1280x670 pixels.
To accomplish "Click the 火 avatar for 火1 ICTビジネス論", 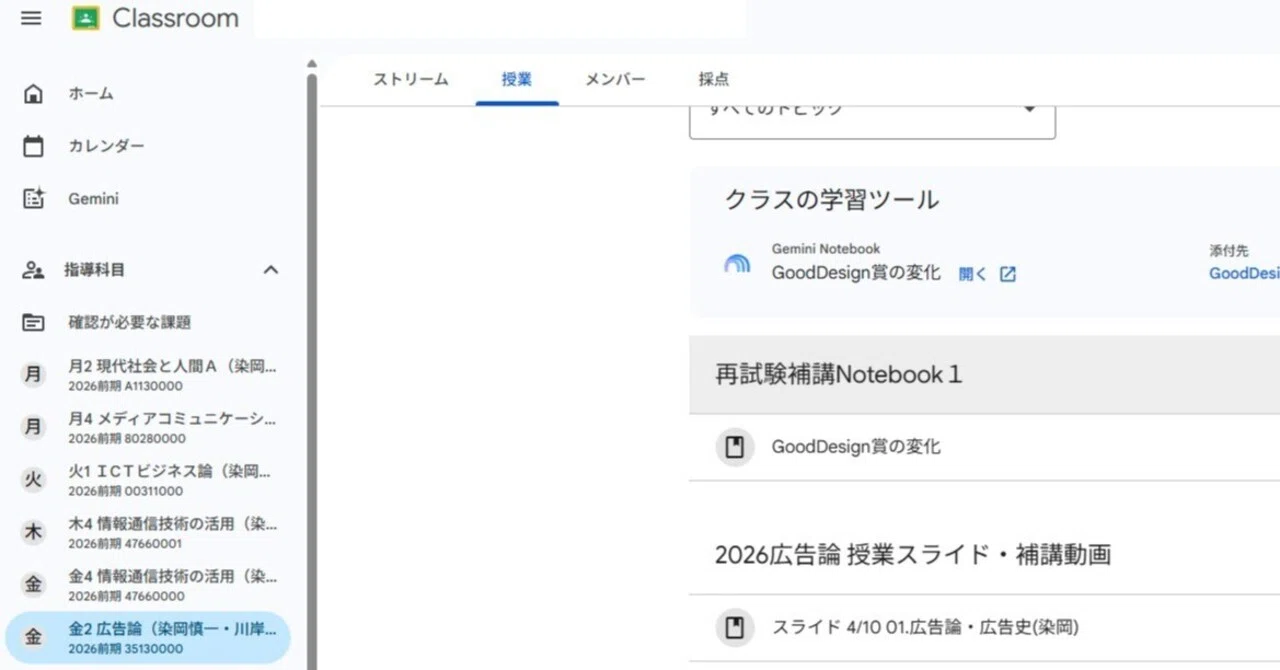I will click(x=33, y=480).
